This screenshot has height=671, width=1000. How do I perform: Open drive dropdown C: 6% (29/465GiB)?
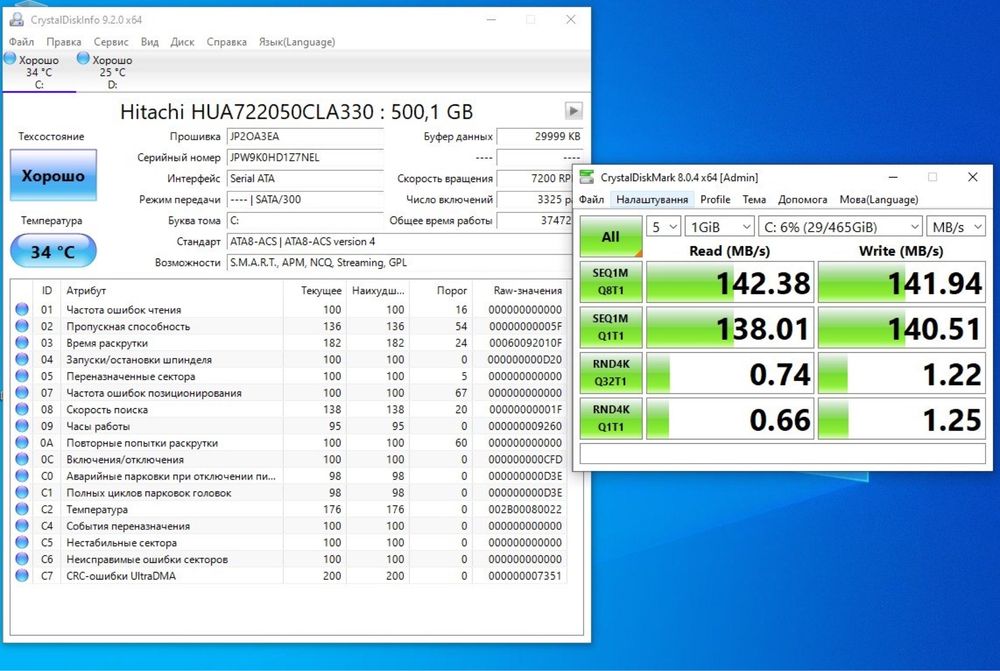[841, 227]
